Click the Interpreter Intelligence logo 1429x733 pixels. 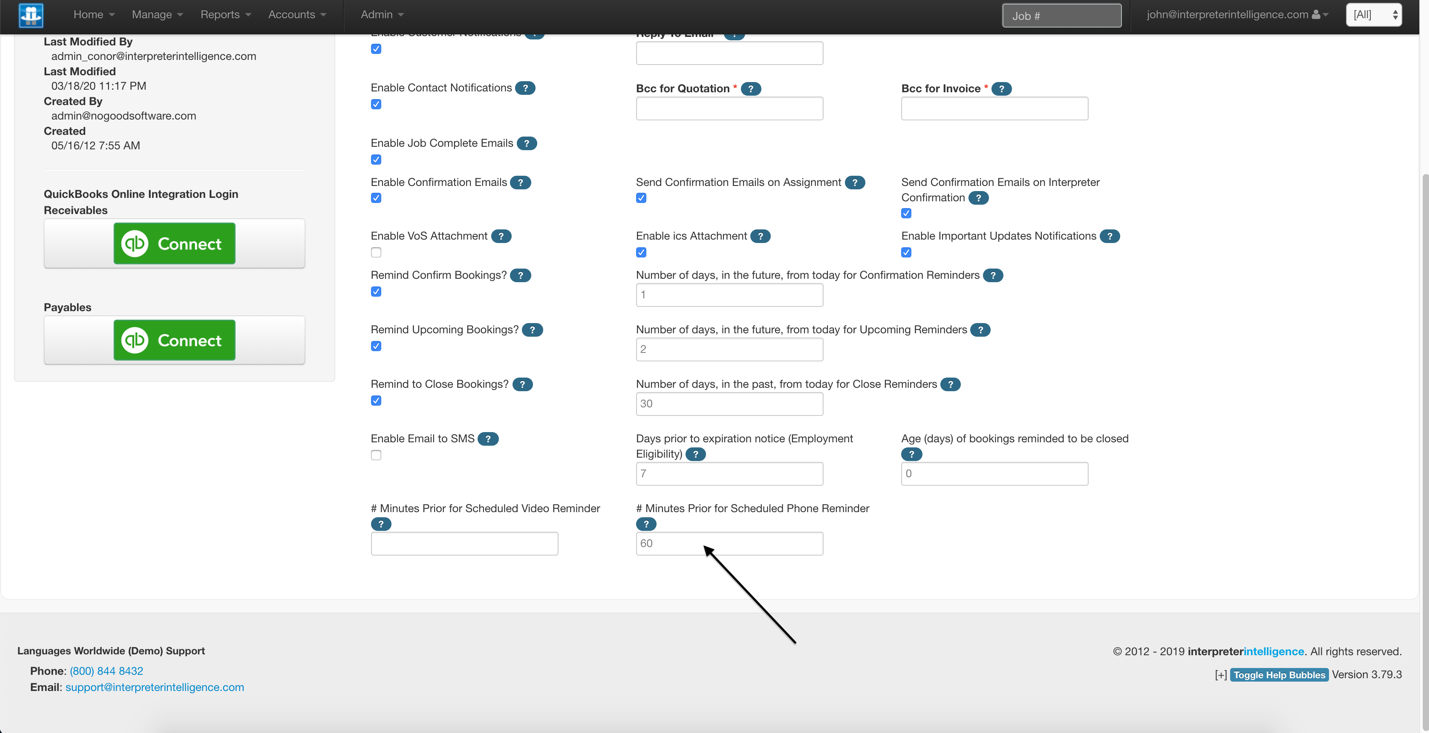30,15
